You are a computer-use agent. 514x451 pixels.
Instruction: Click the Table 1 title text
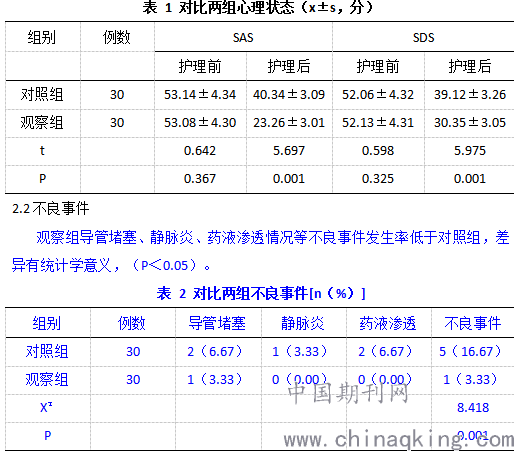(x=257, y=7)
